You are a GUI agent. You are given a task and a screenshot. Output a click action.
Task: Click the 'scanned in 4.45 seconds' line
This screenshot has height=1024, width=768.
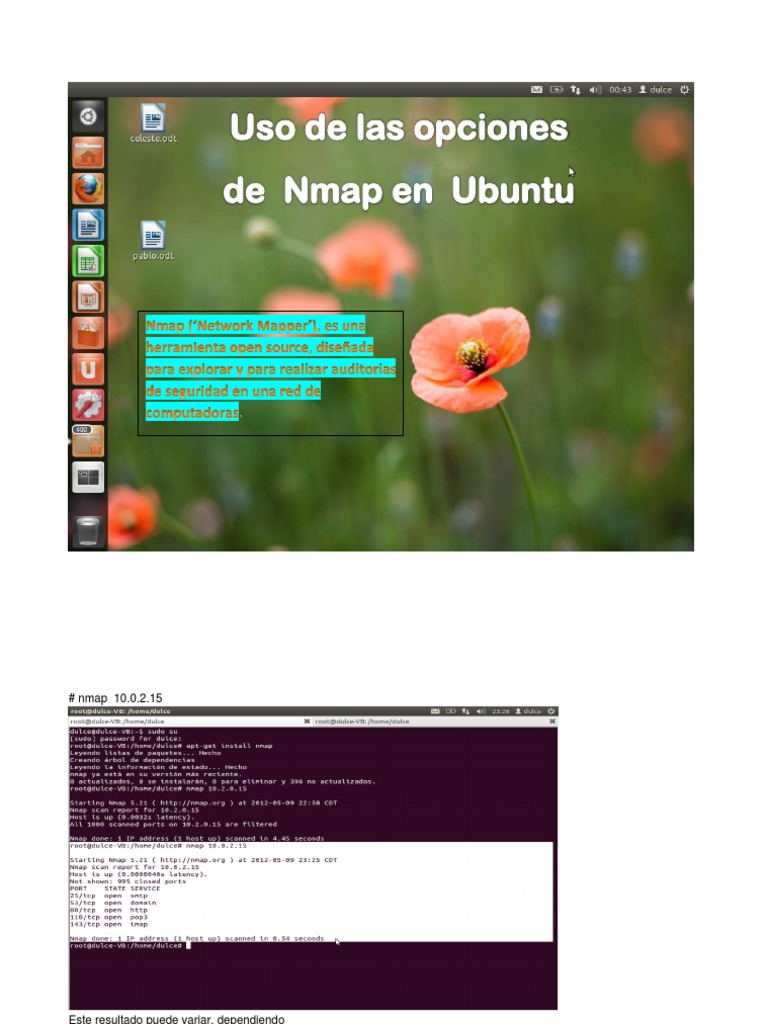(197, 839)
